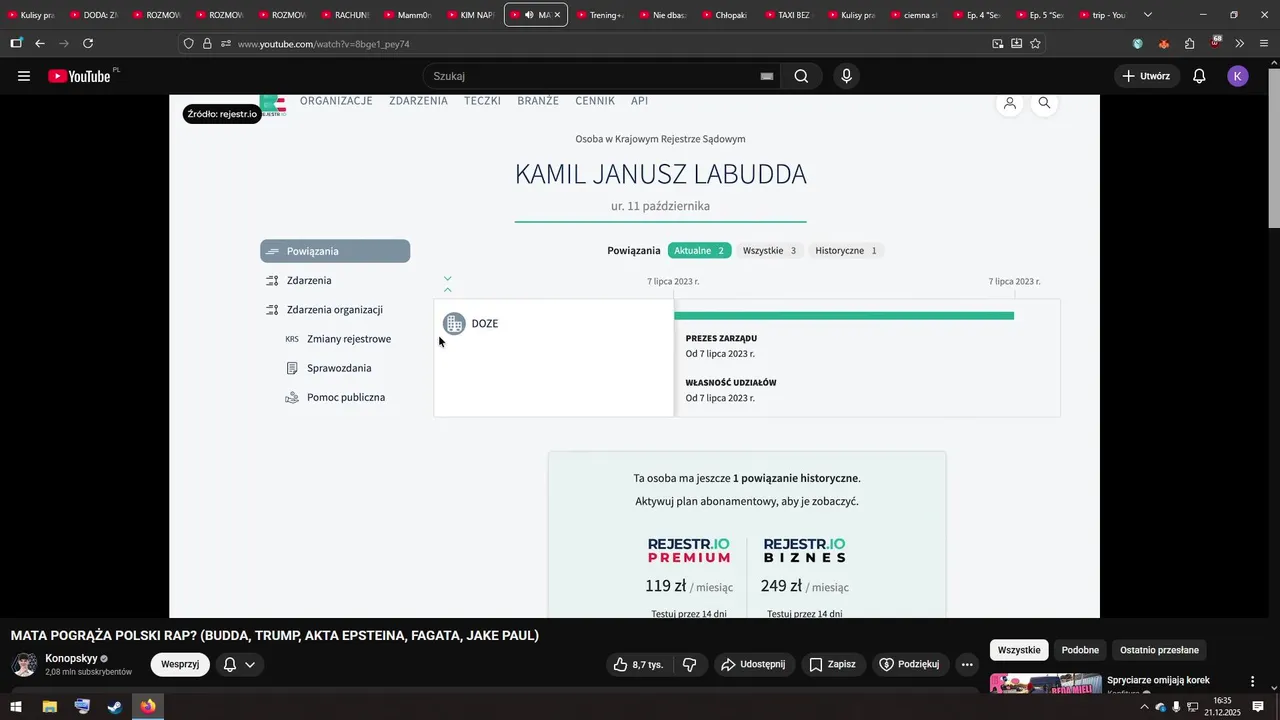The height and width of the screenshot is (720, 1280).
Task: Open the on-screen keyboard in search box
Action: coord(767,76)
